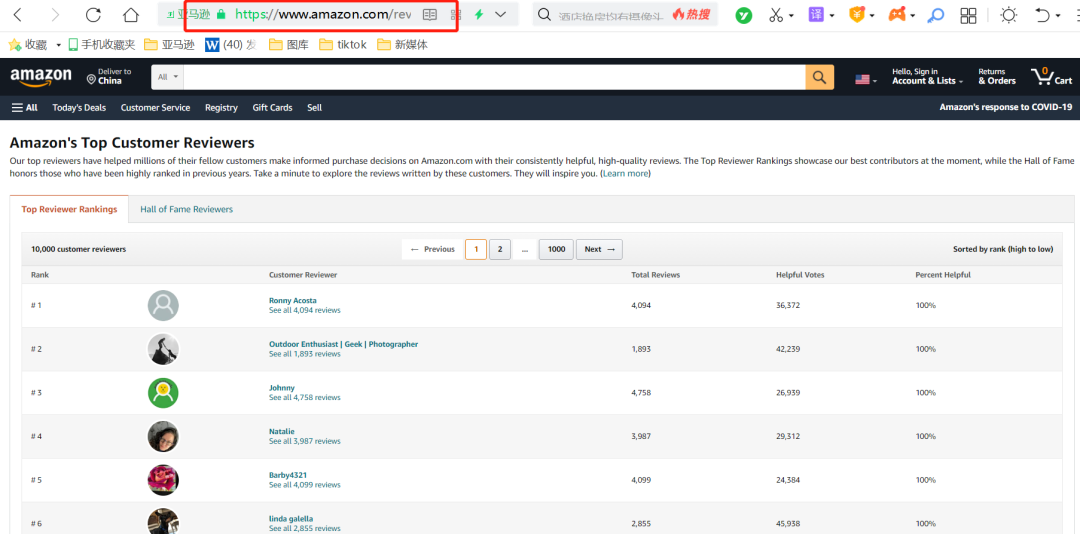Open Barby4321 reviewer link
The image size is (1080, 534).
[x=288, y=475]
